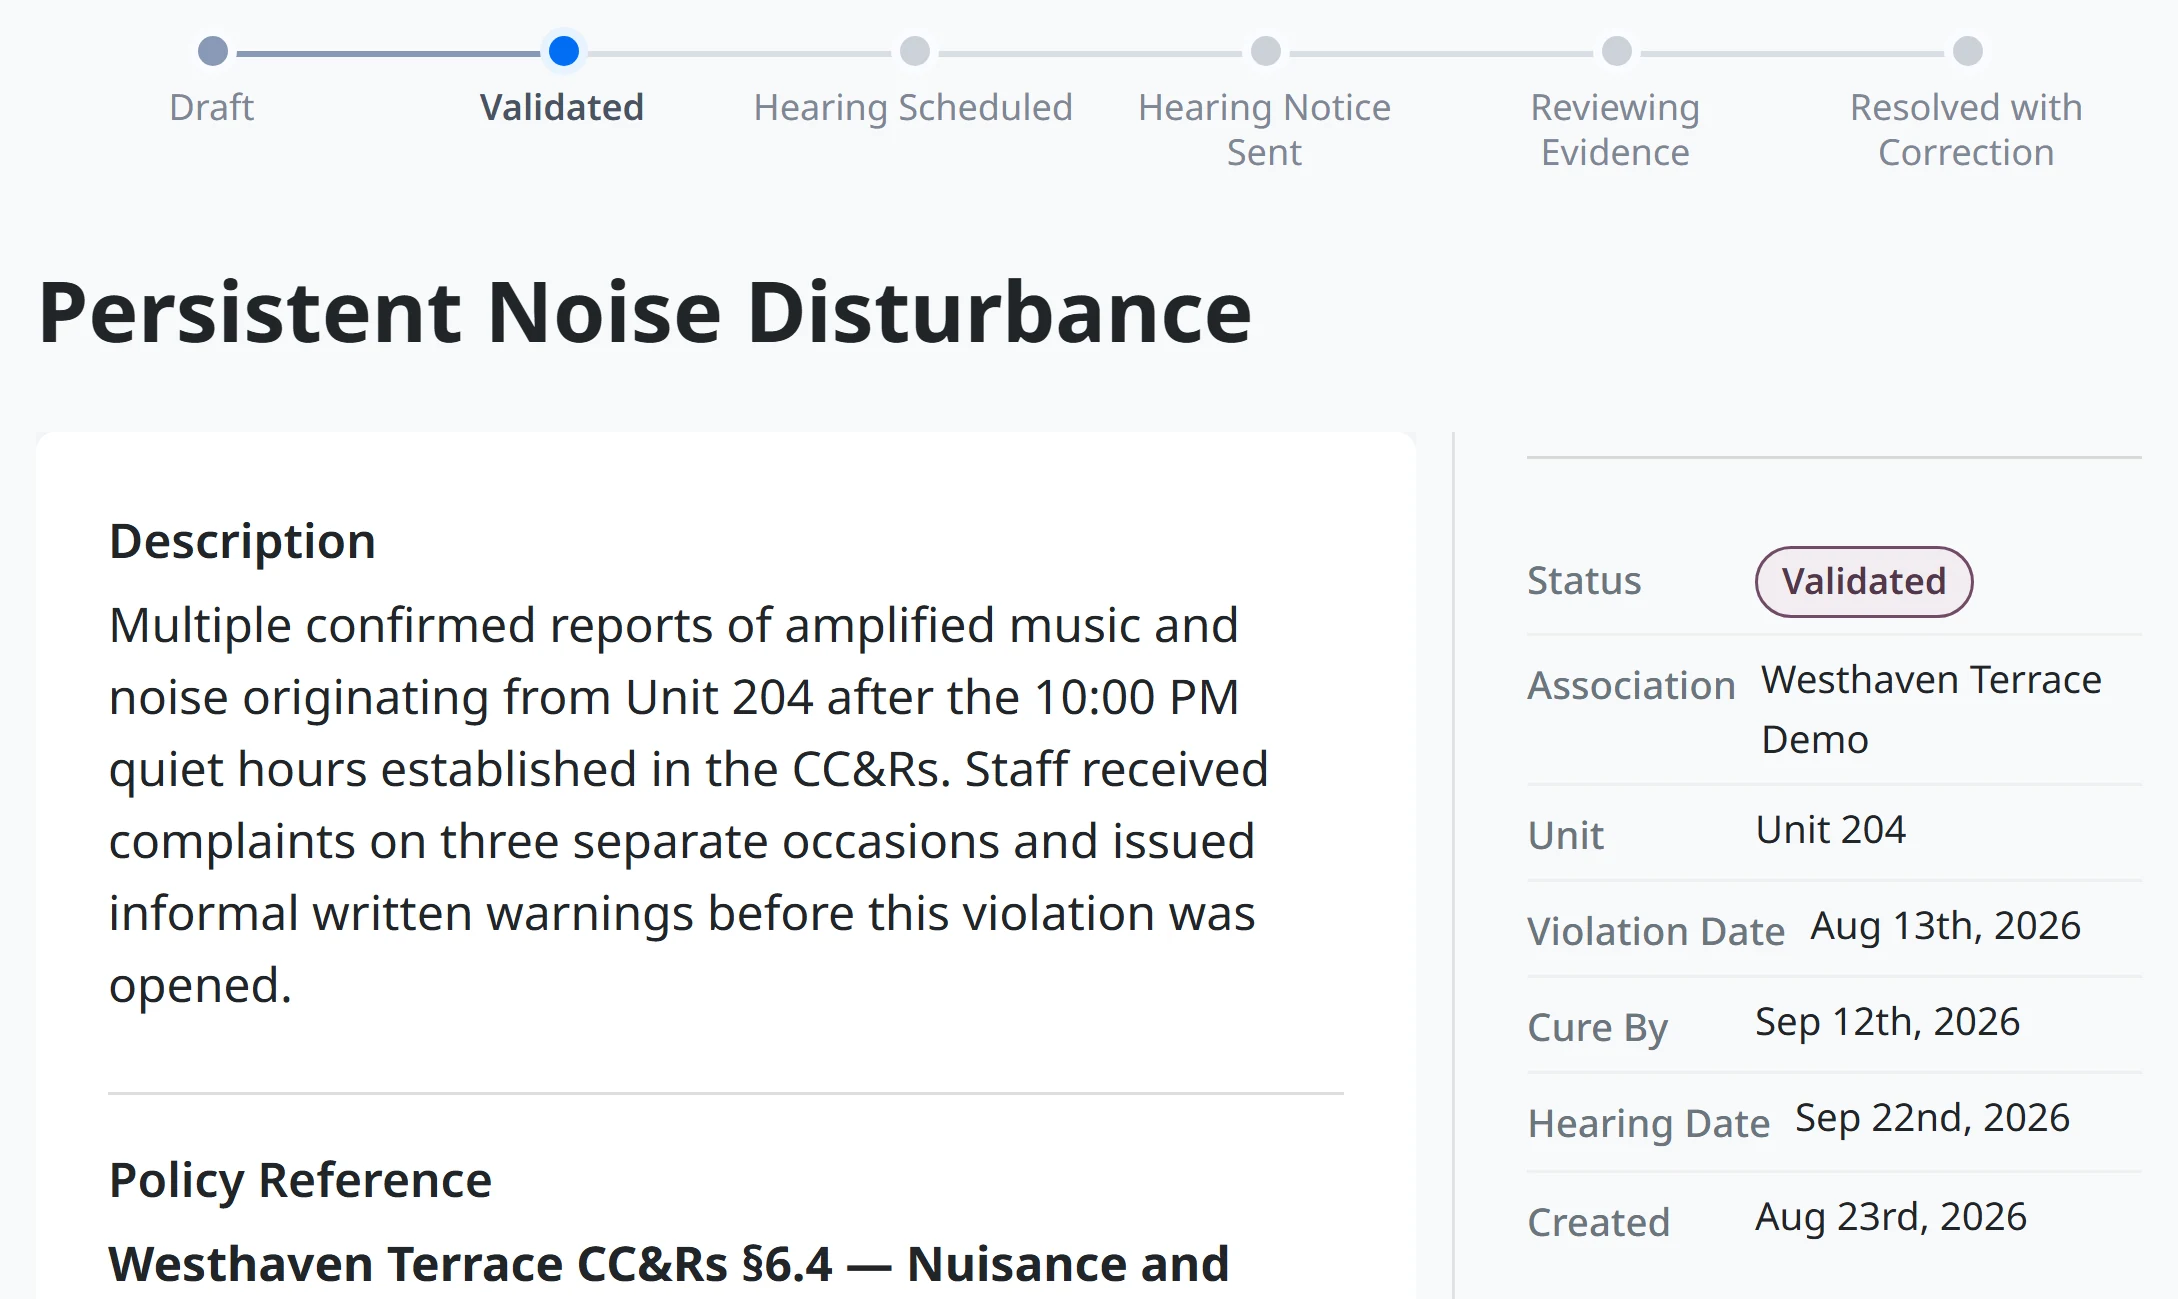Click the Policy Reference heading
The width and height of the screenshot is (2178, 1299).
tap(300, 1180)
